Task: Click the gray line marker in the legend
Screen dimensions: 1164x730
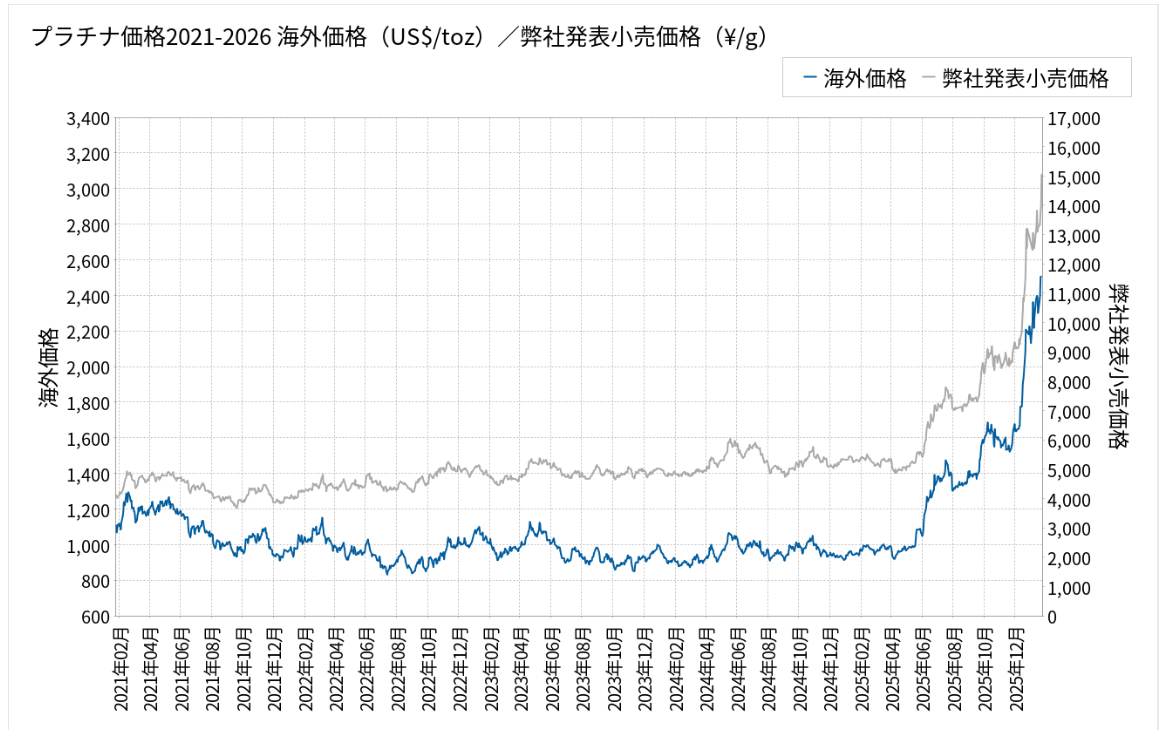Action: [x=927, y=79]
